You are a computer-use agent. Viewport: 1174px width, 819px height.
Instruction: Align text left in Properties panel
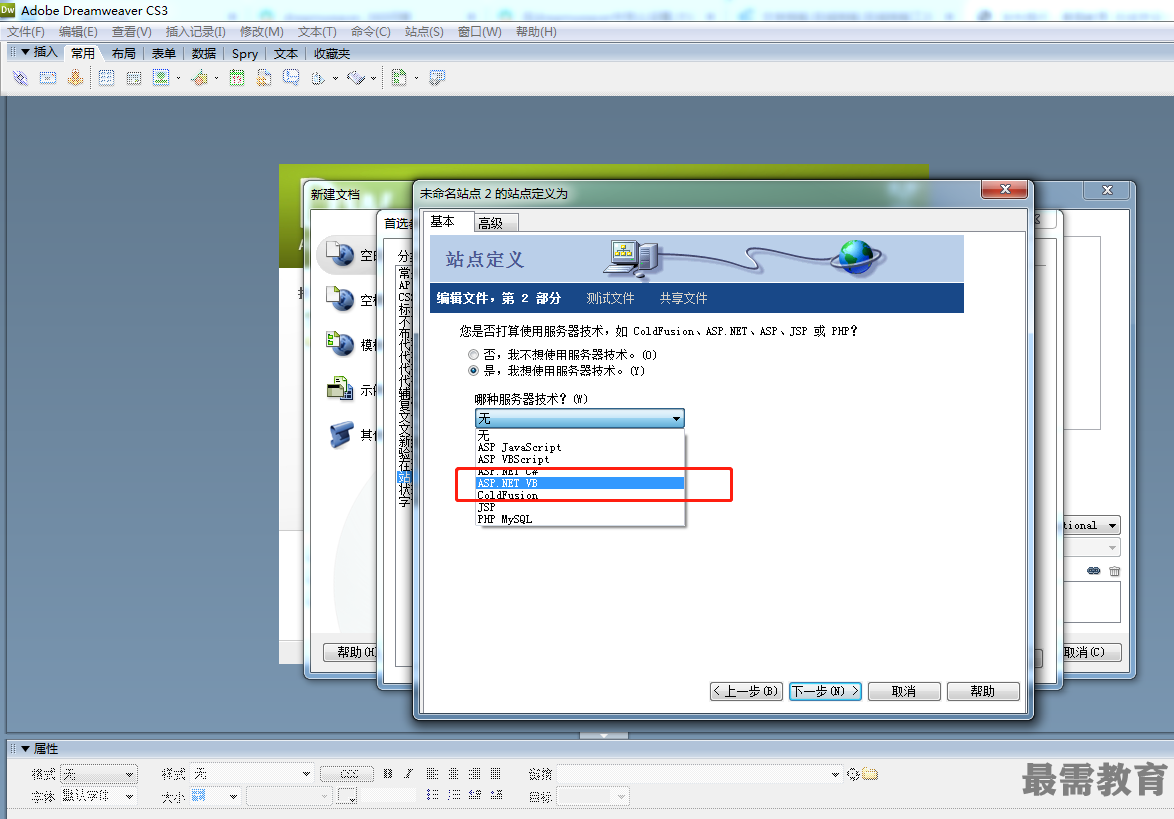pos(432,773)
